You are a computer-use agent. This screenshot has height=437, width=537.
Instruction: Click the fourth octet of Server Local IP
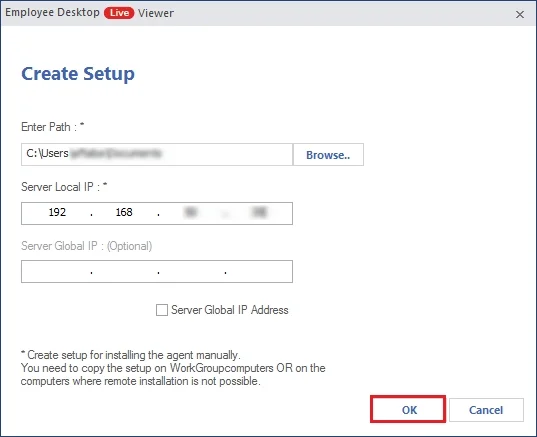pyautogui.click(x=259, y=212)
